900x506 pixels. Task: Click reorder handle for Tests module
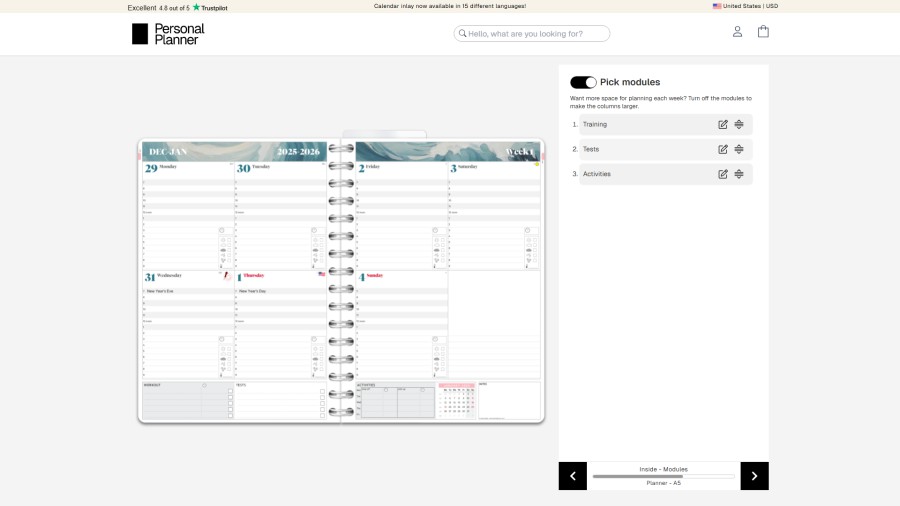pos(739,150)
